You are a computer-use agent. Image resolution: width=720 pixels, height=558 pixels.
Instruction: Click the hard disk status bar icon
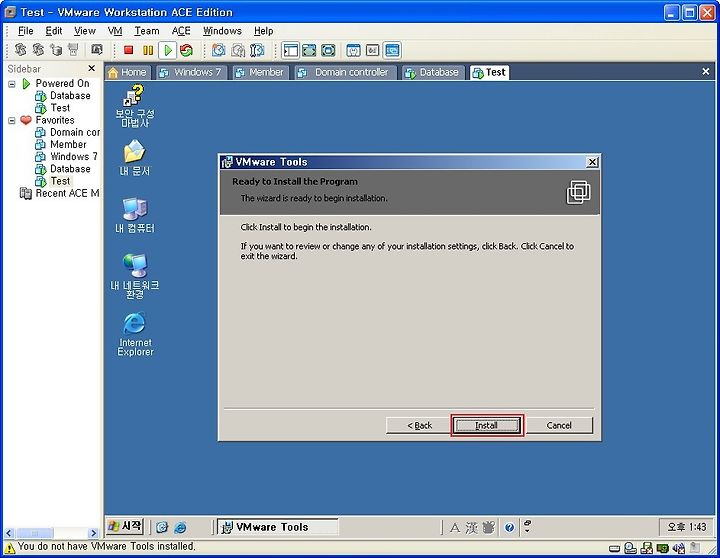(614, 548)
